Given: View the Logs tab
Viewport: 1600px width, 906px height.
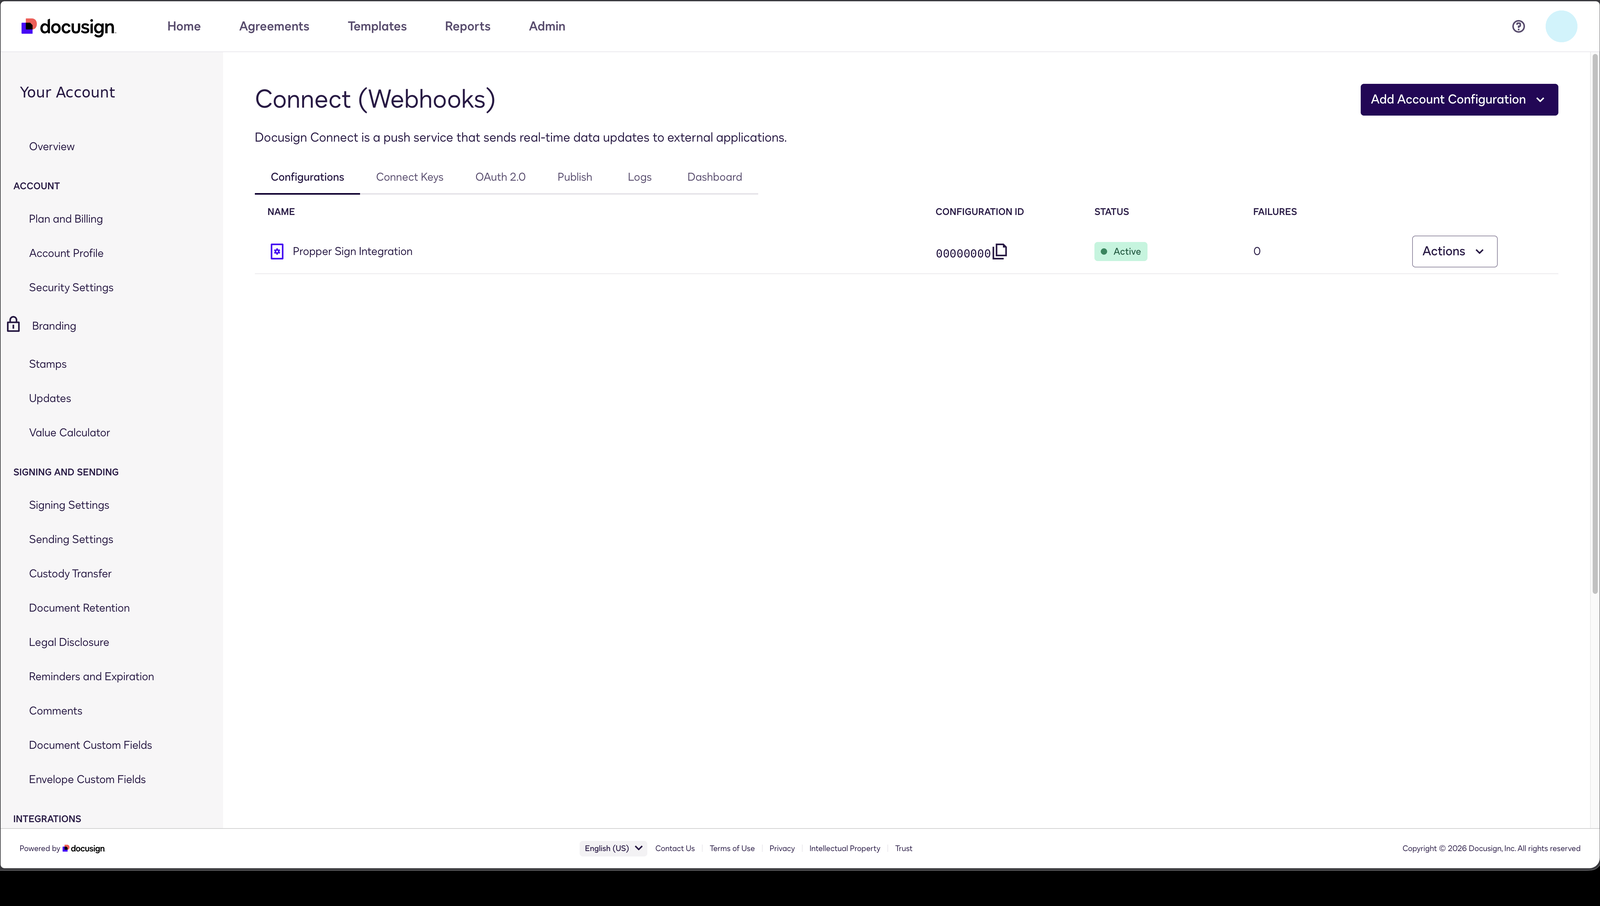Looking at the screenshot, I should coord(640,177).
